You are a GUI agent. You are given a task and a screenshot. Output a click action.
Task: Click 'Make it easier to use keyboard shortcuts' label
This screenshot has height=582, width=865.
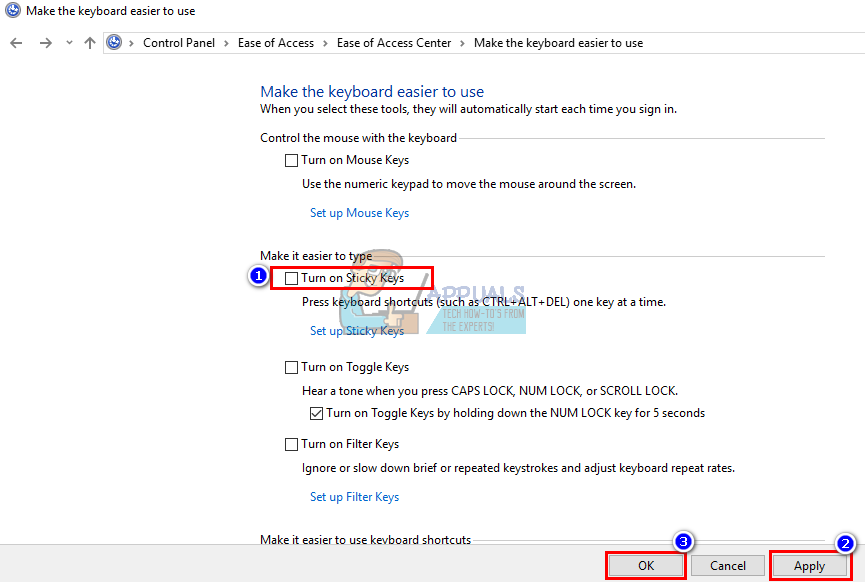[365, 540]
